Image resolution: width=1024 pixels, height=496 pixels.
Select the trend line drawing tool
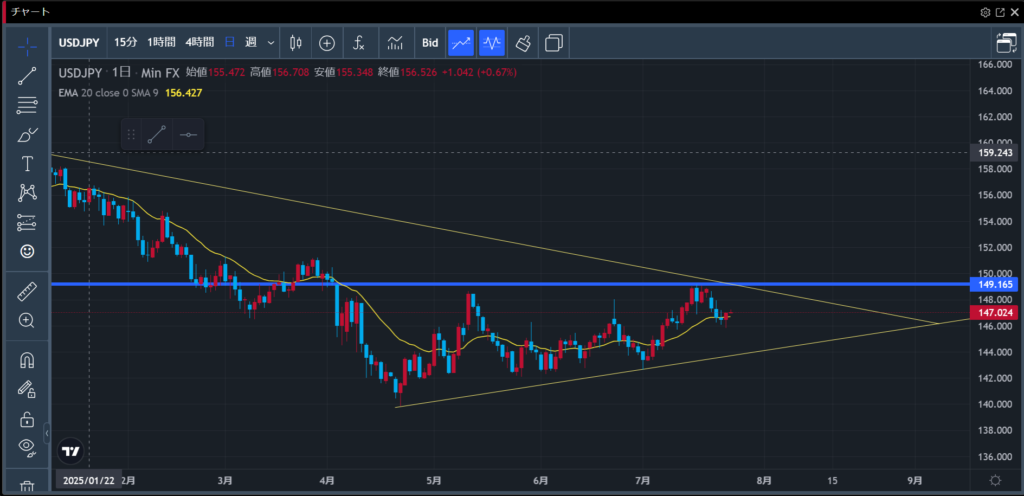[x=27, y=76]
